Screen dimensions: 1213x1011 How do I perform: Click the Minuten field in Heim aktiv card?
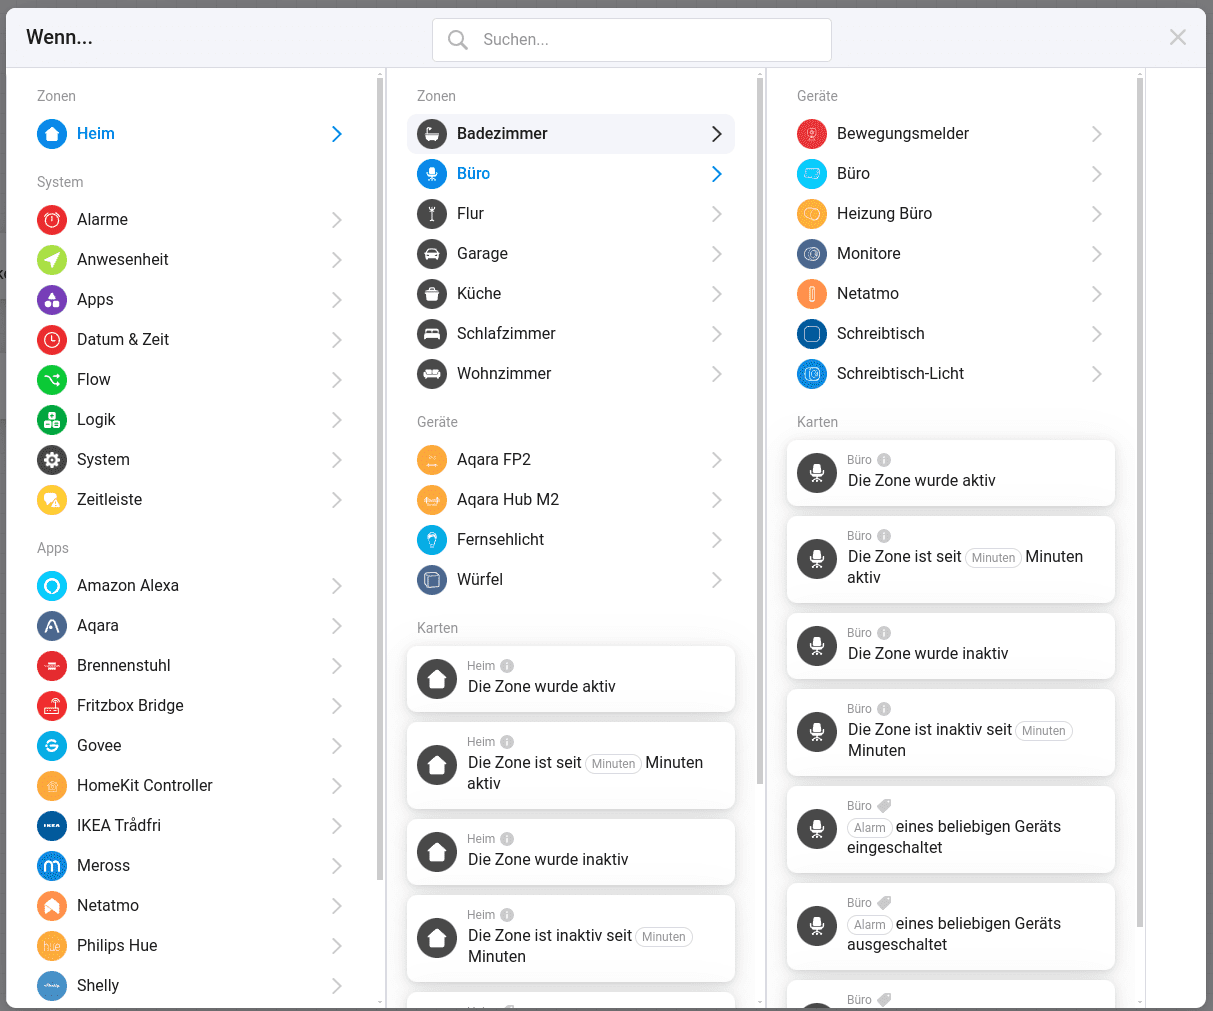613,764
